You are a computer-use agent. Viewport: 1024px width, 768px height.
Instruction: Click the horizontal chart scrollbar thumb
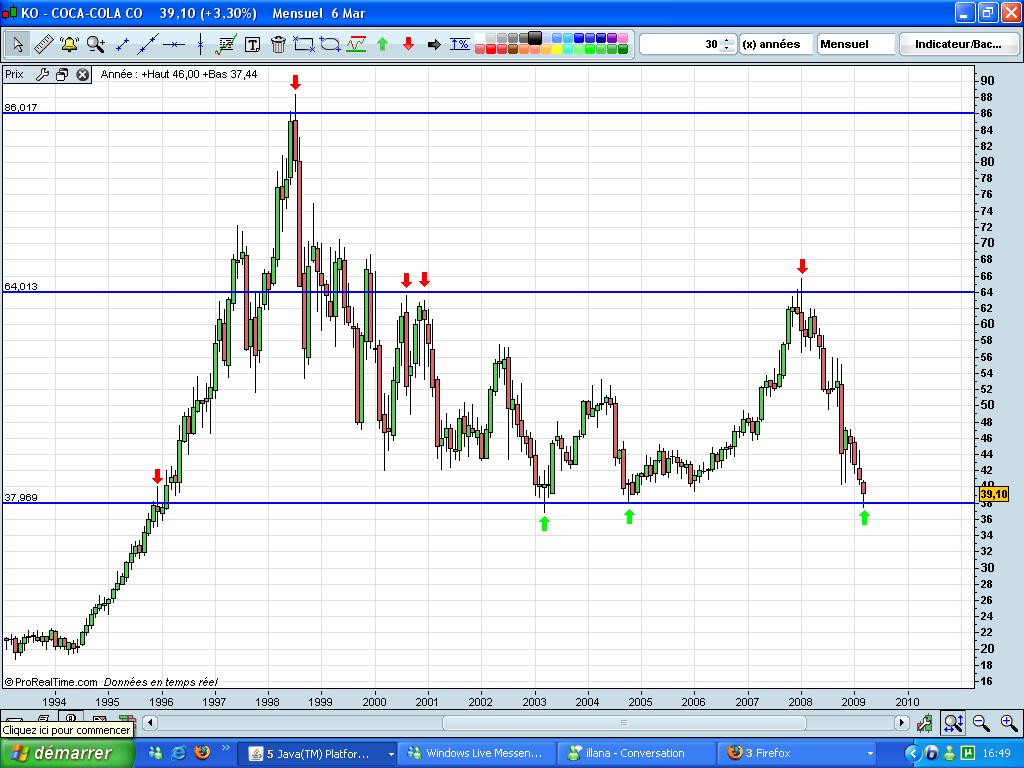(x=624, y=722)
